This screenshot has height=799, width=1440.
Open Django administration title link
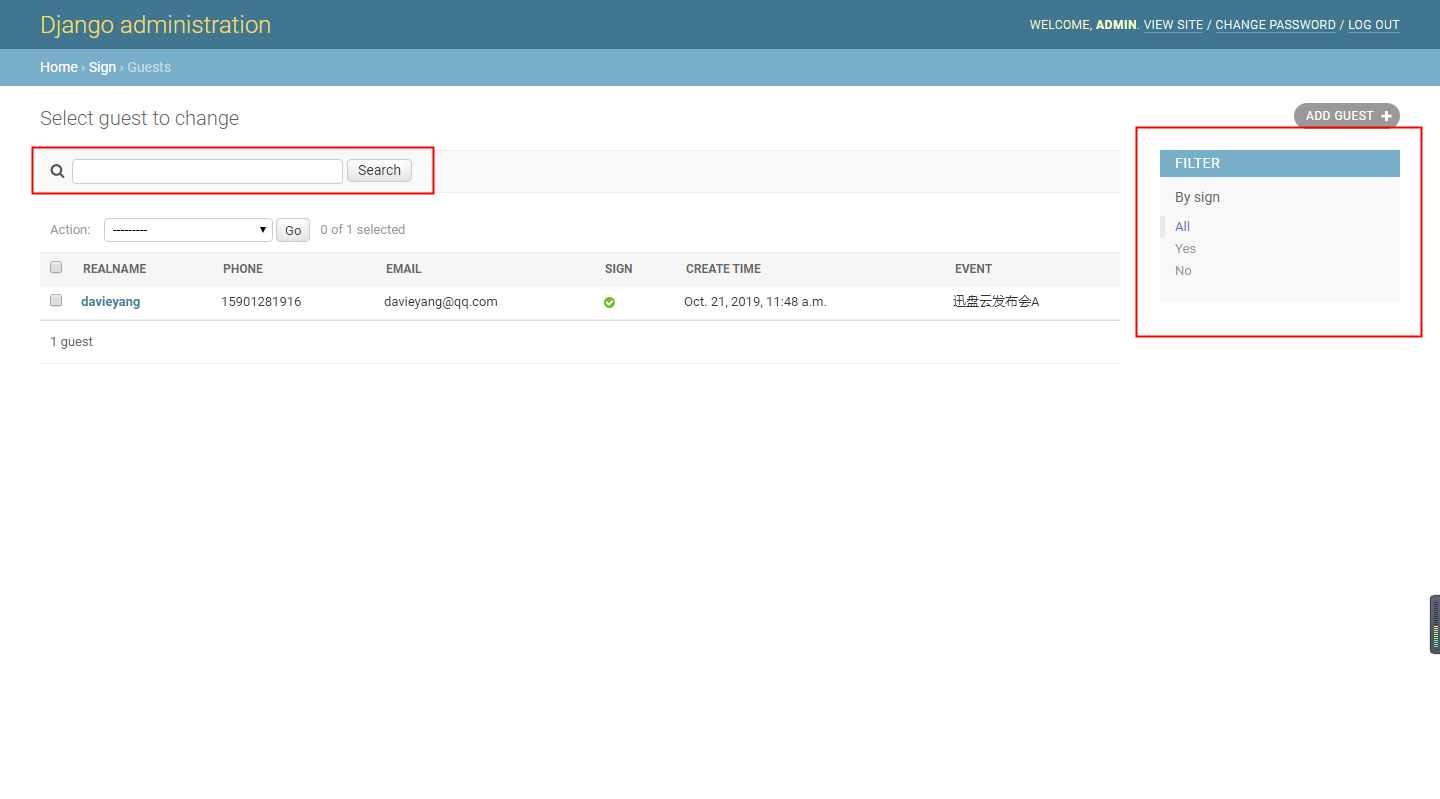click(155, 25)
